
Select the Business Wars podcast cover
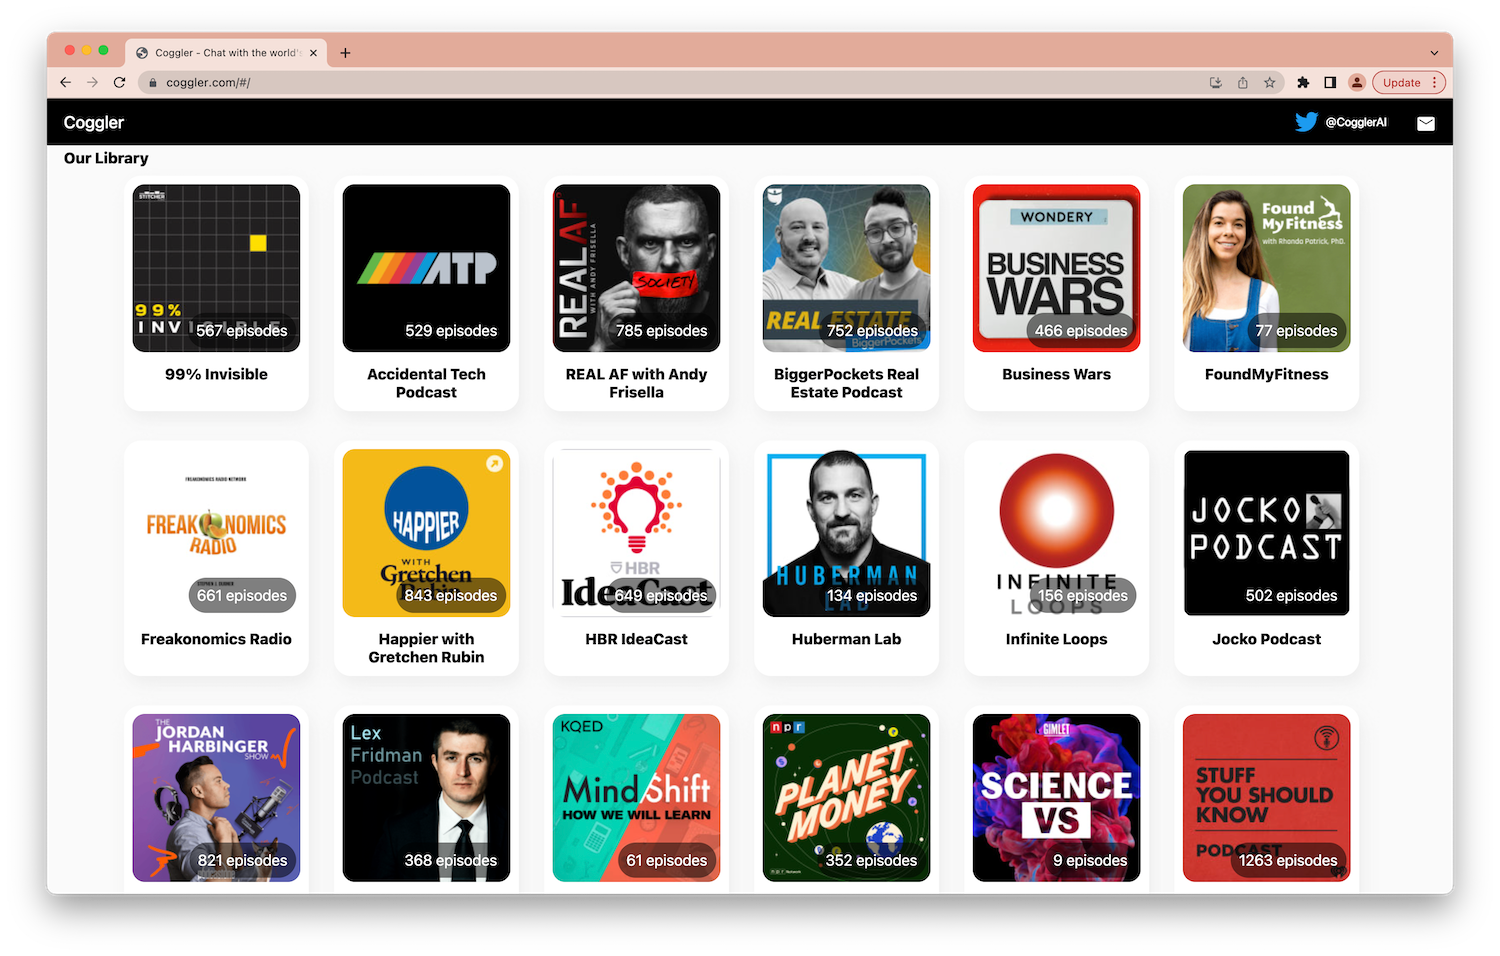tap(1056, 268)
